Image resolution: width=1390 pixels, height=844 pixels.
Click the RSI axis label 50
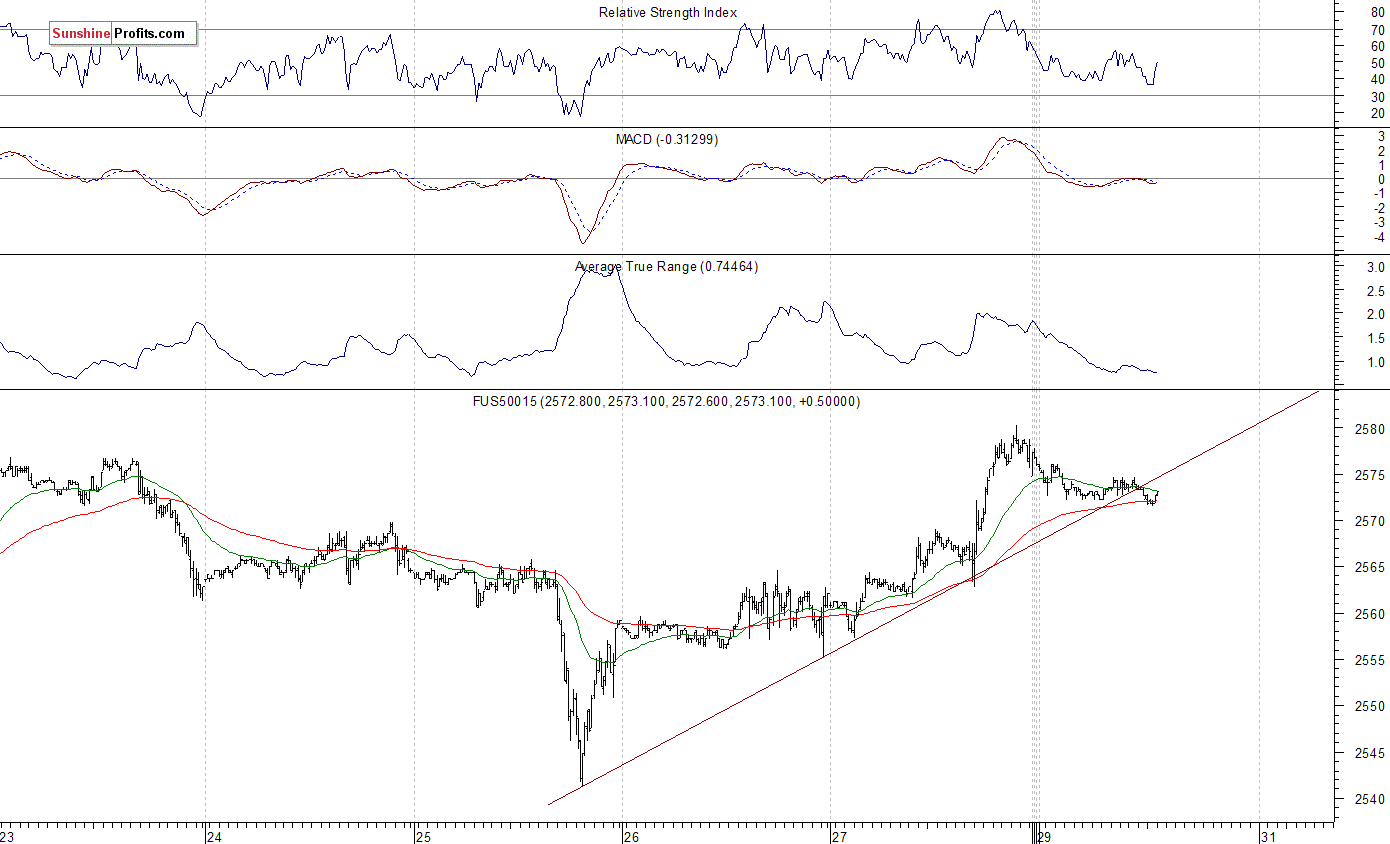[1378, 63]
